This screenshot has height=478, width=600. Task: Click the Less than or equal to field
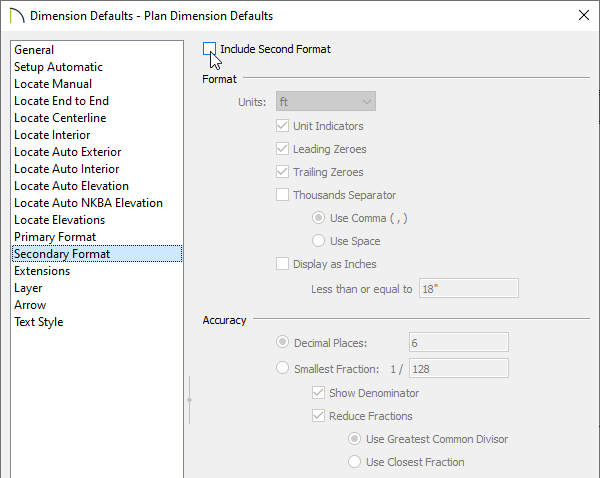pos(469,288)
